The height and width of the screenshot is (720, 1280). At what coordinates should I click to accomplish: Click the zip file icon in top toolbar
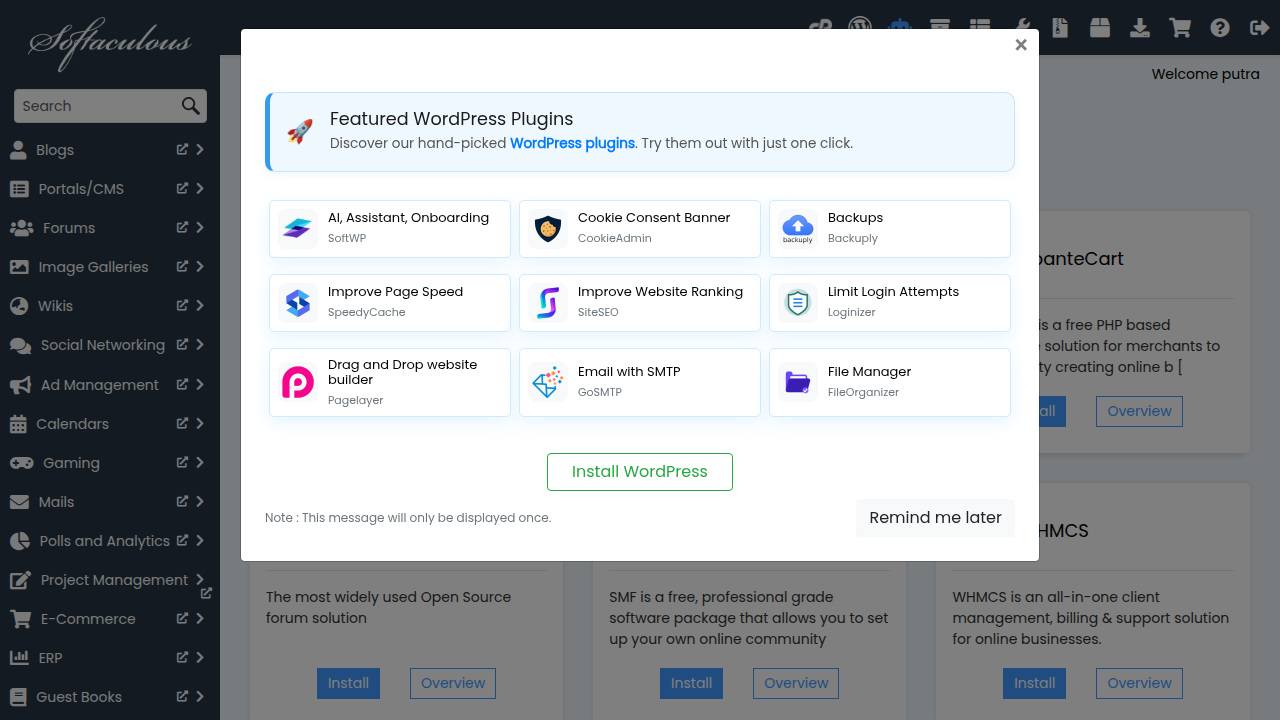(x=1060, y=28)
